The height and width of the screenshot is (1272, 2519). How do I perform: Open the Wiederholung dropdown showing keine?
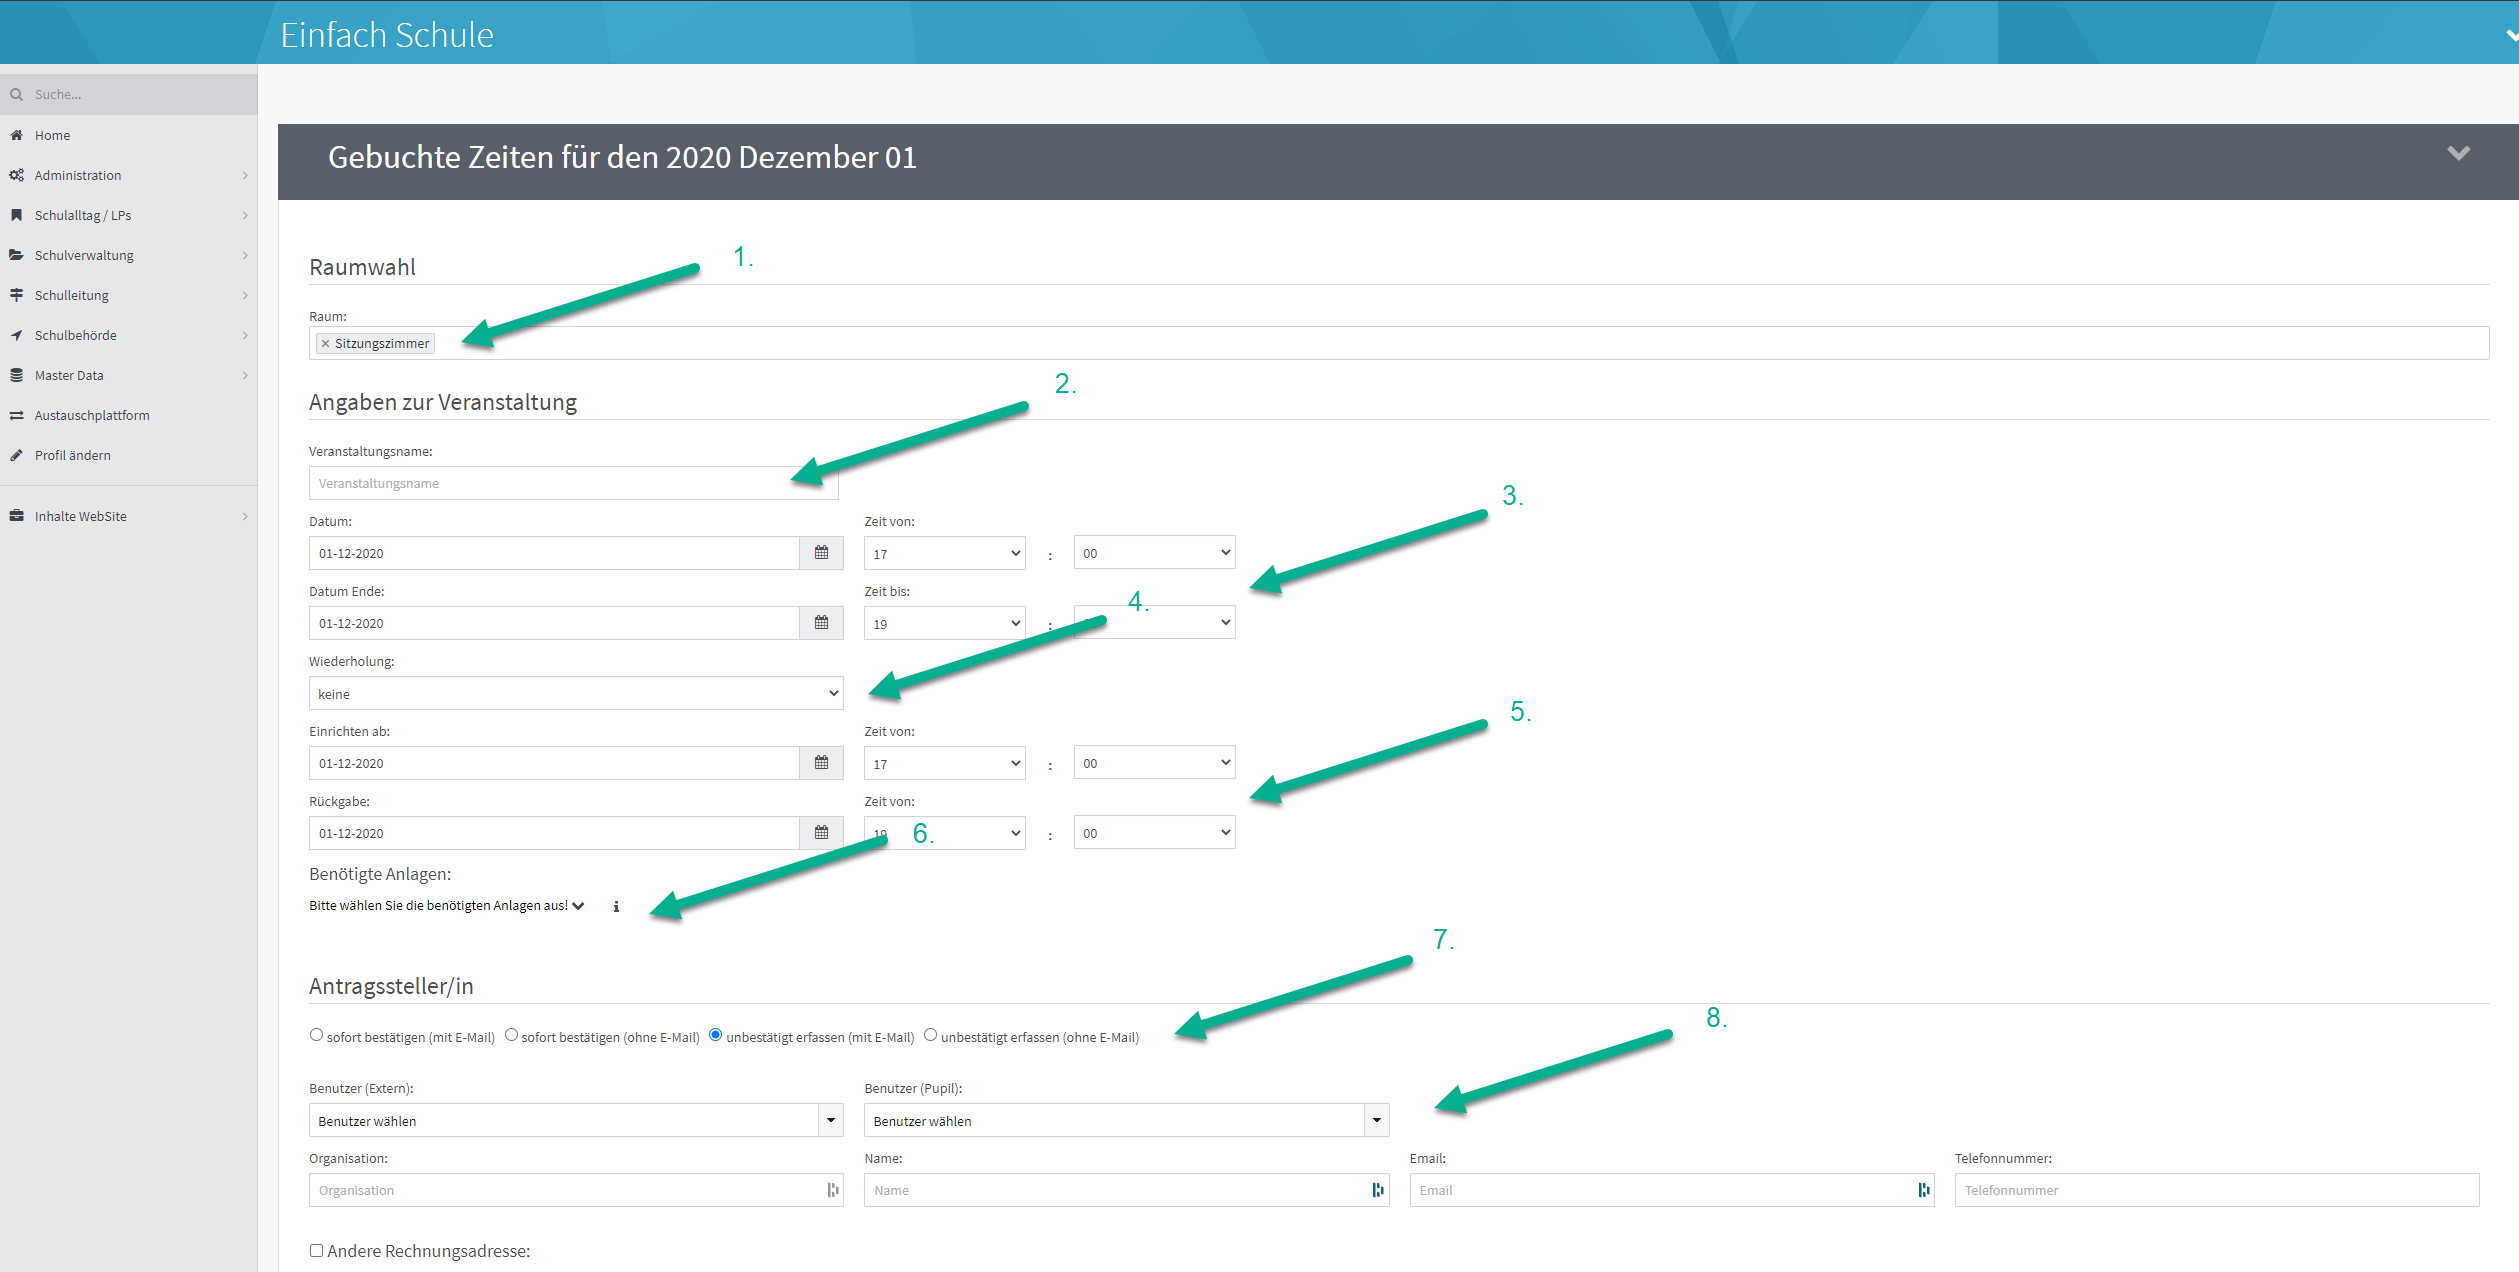(x=576, y=693)
